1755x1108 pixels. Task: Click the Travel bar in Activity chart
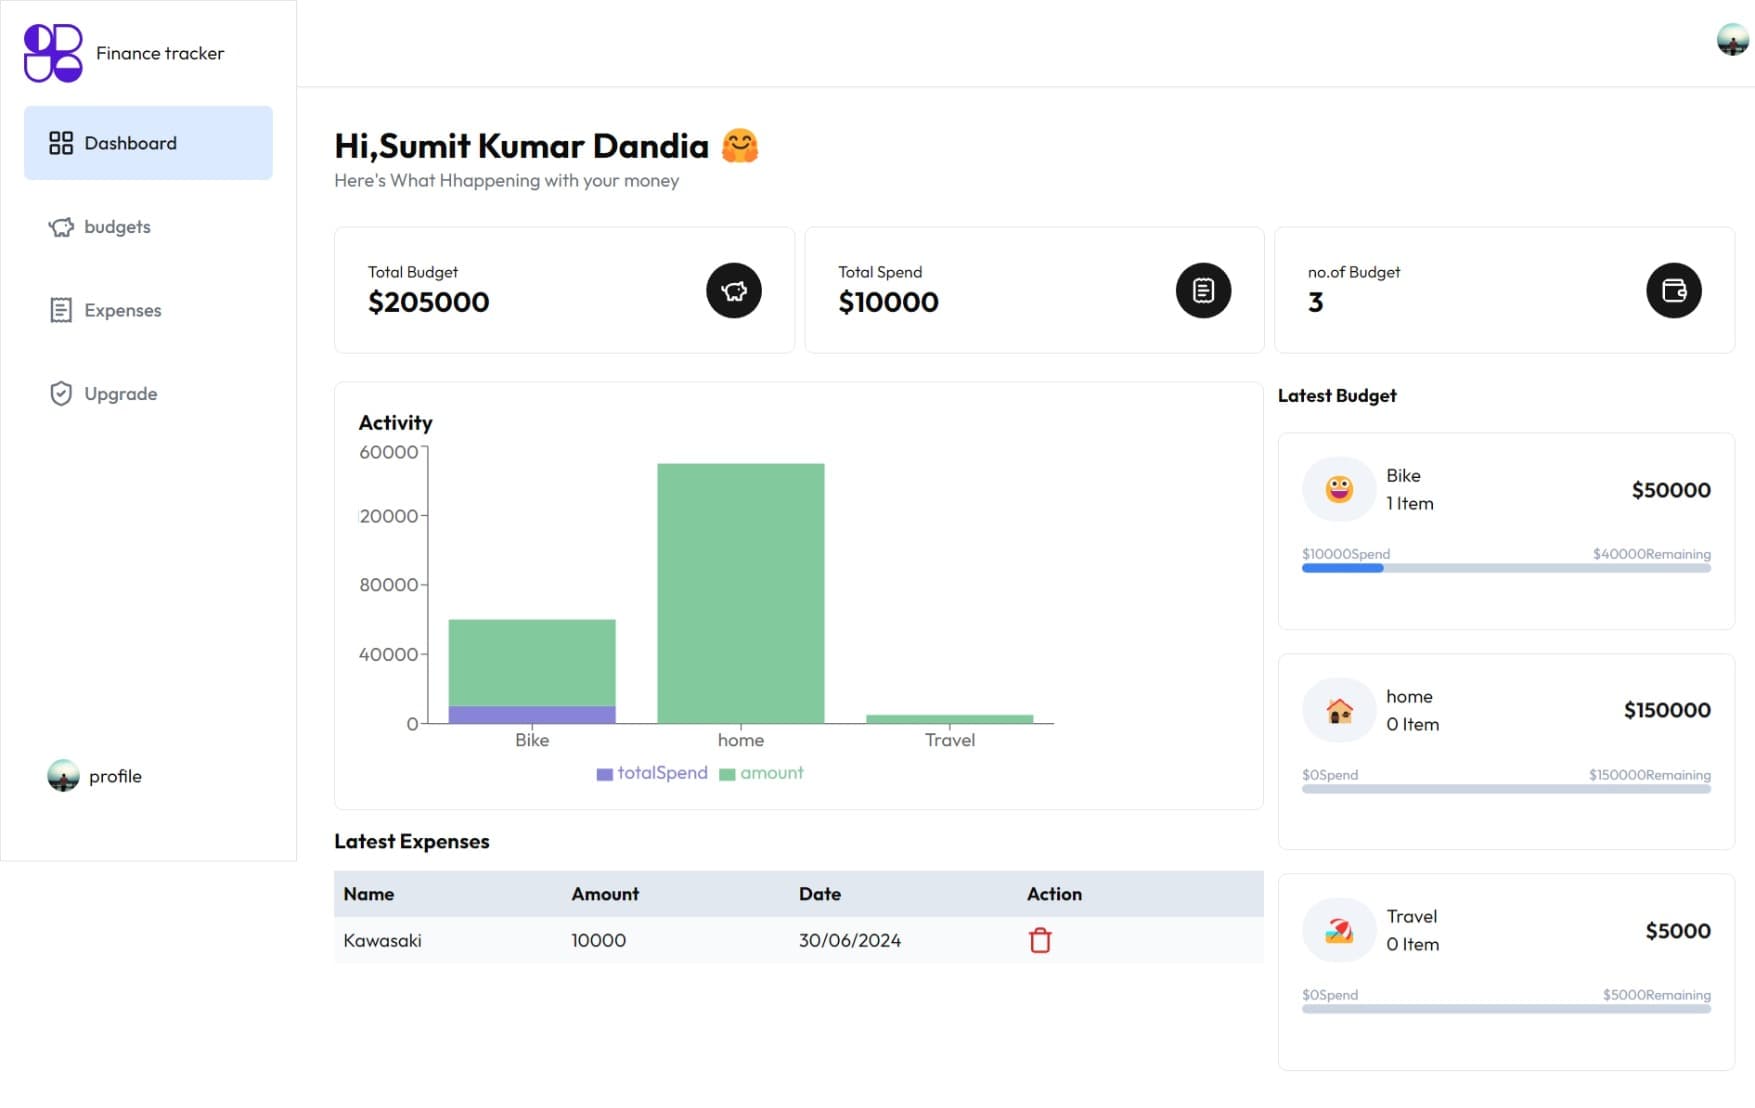click(949, 719)
